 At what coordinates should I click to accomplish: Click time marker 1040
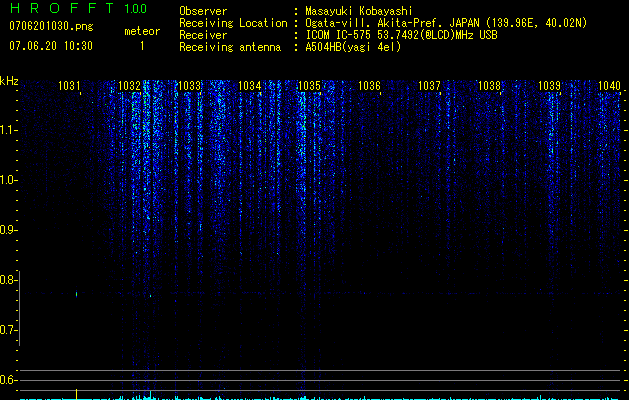click(x=609, y=86)
